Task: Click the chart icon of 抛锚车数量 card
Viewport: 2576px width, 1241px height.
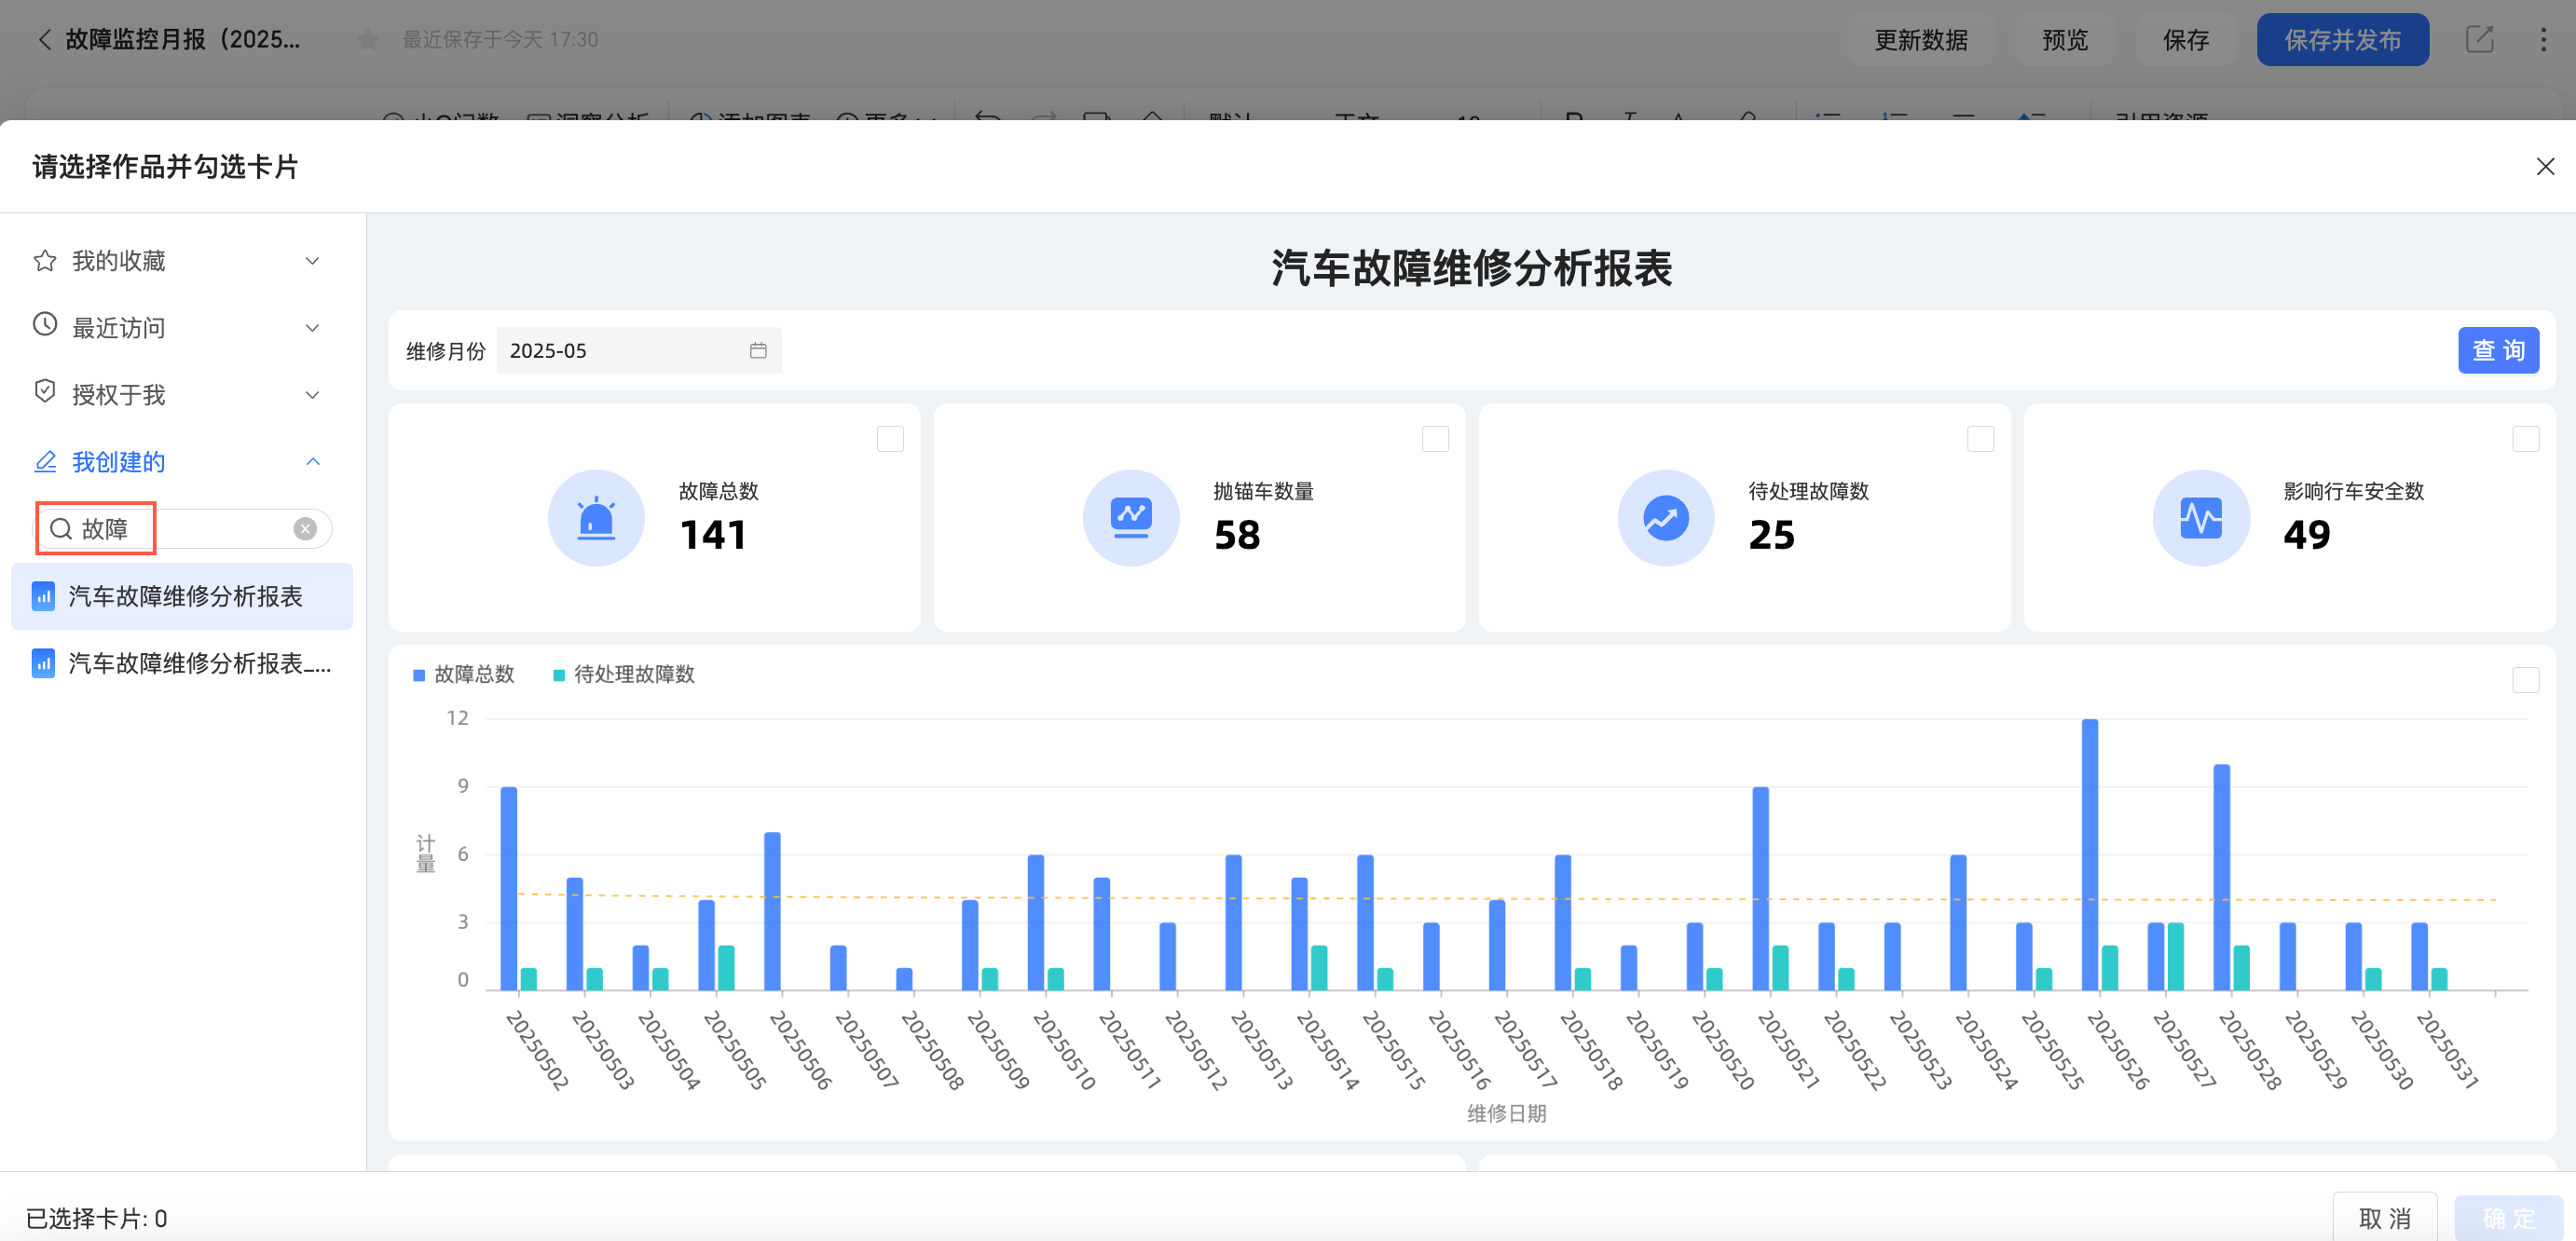Action: pyautogui.click(x=1131, y=517)
